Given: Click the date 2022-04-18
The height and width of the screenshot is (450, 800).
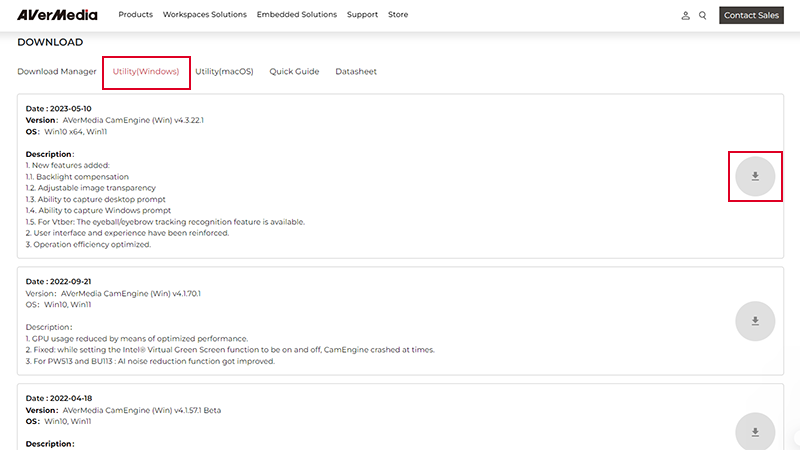Looking at the screenshot, I should (x=71, y=398).
